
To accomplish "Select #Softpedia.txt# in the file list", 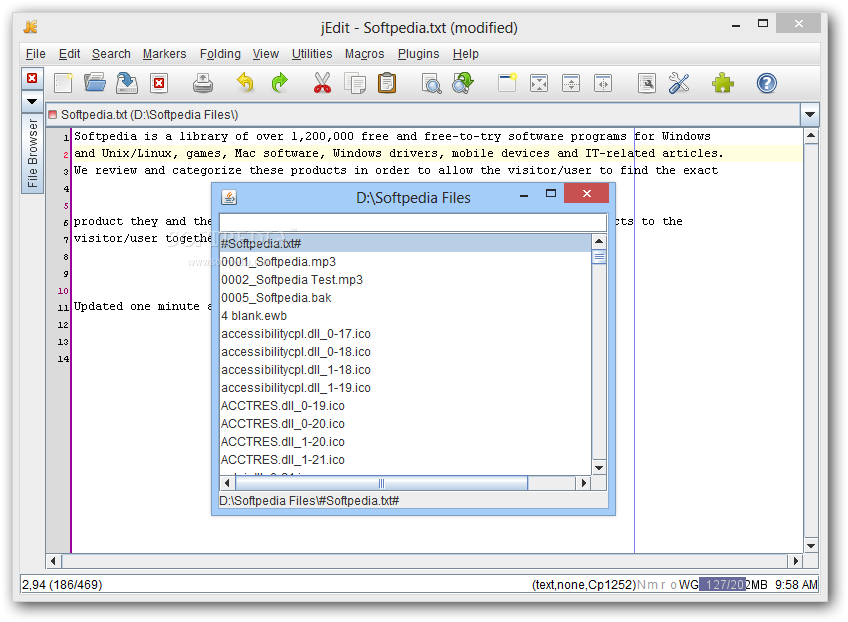I will tap(405, 243).
